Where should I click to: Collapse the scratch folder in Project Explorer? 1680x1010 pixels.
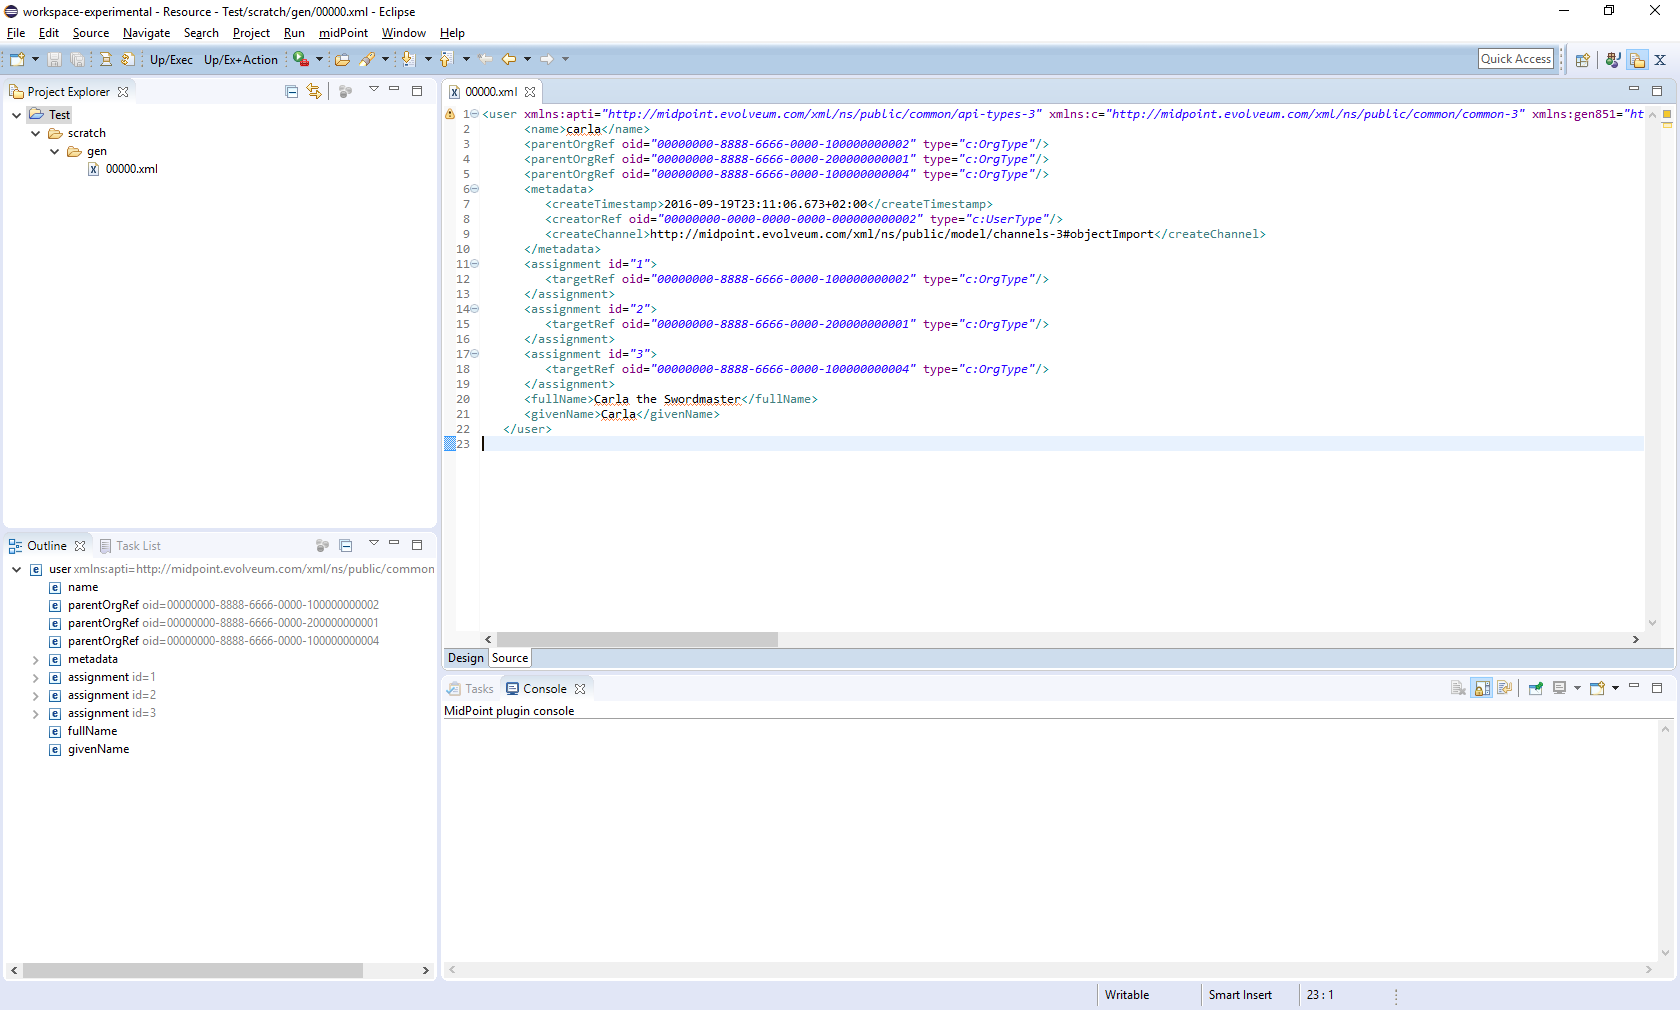point(35,133)
